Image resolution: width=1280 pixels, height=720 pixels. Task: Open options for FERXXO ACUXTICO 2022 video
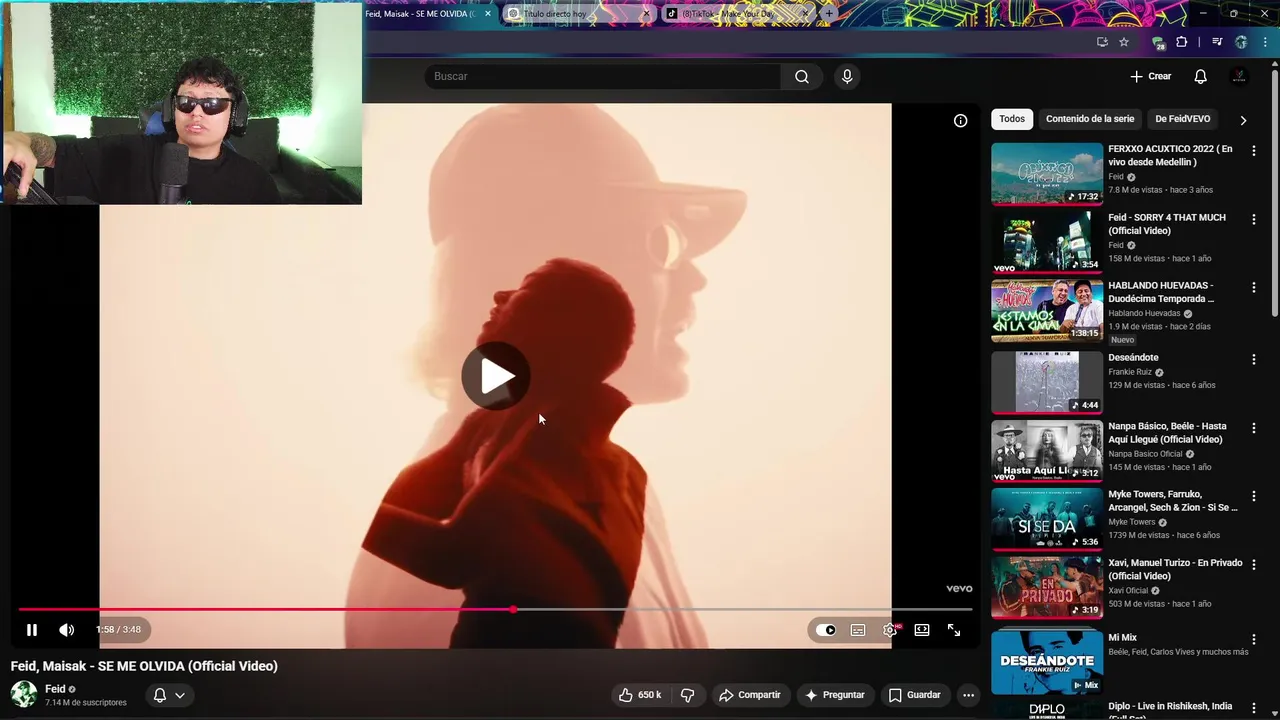tap(1254, 151)
